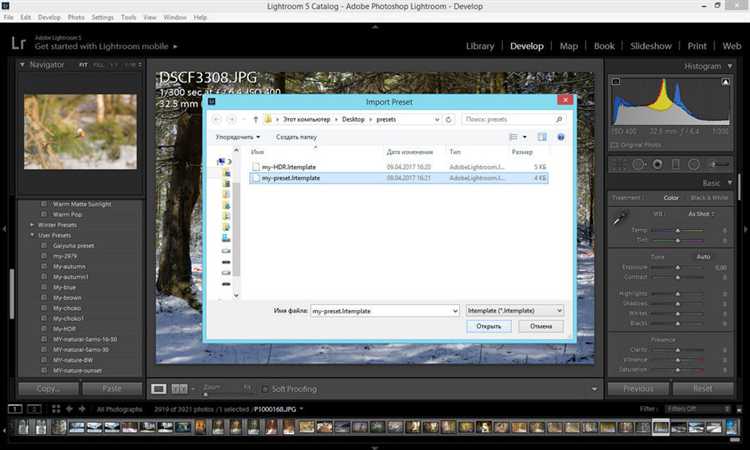Viewport: 750px width, 450px height.
Task: Click Copy... button in left panel
Action: pos(48,388)
